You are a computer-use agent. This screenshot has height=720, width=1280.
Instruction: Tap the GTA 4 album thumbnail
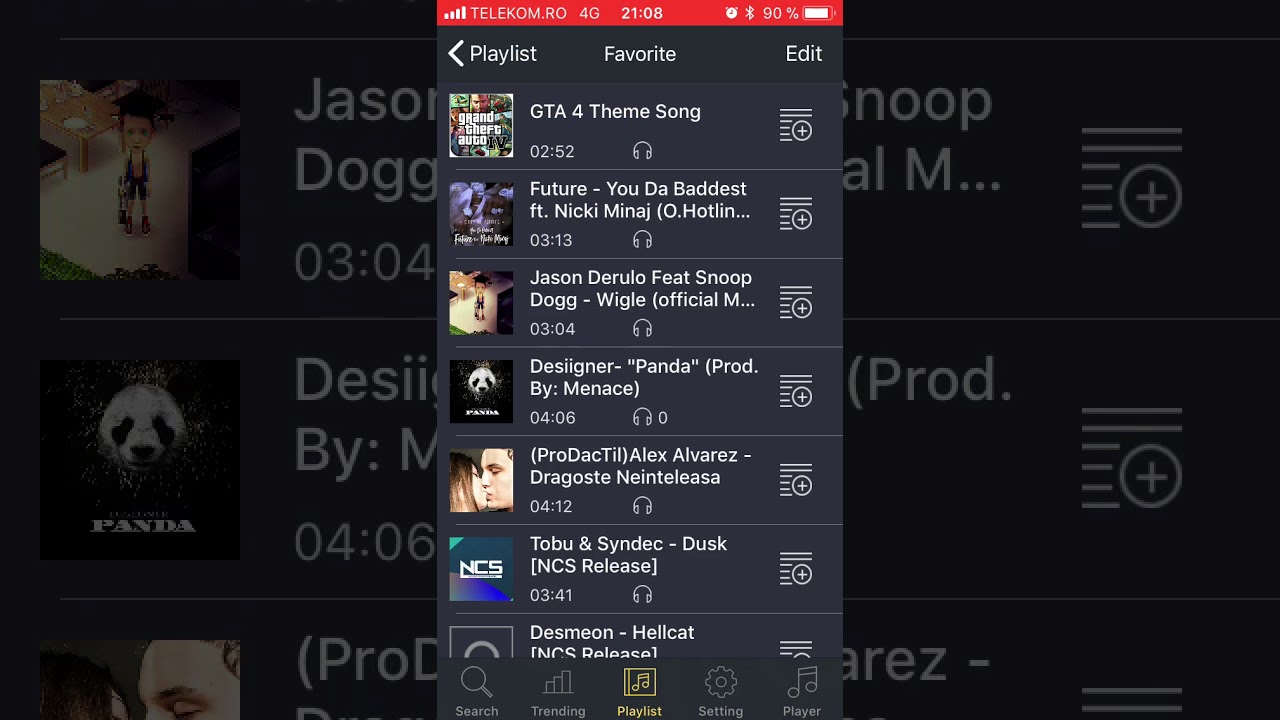point(481,126)
